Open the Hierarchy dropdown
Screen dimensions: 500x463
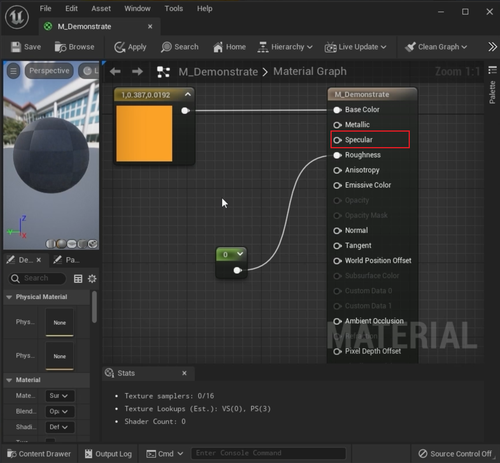point(285,47)
